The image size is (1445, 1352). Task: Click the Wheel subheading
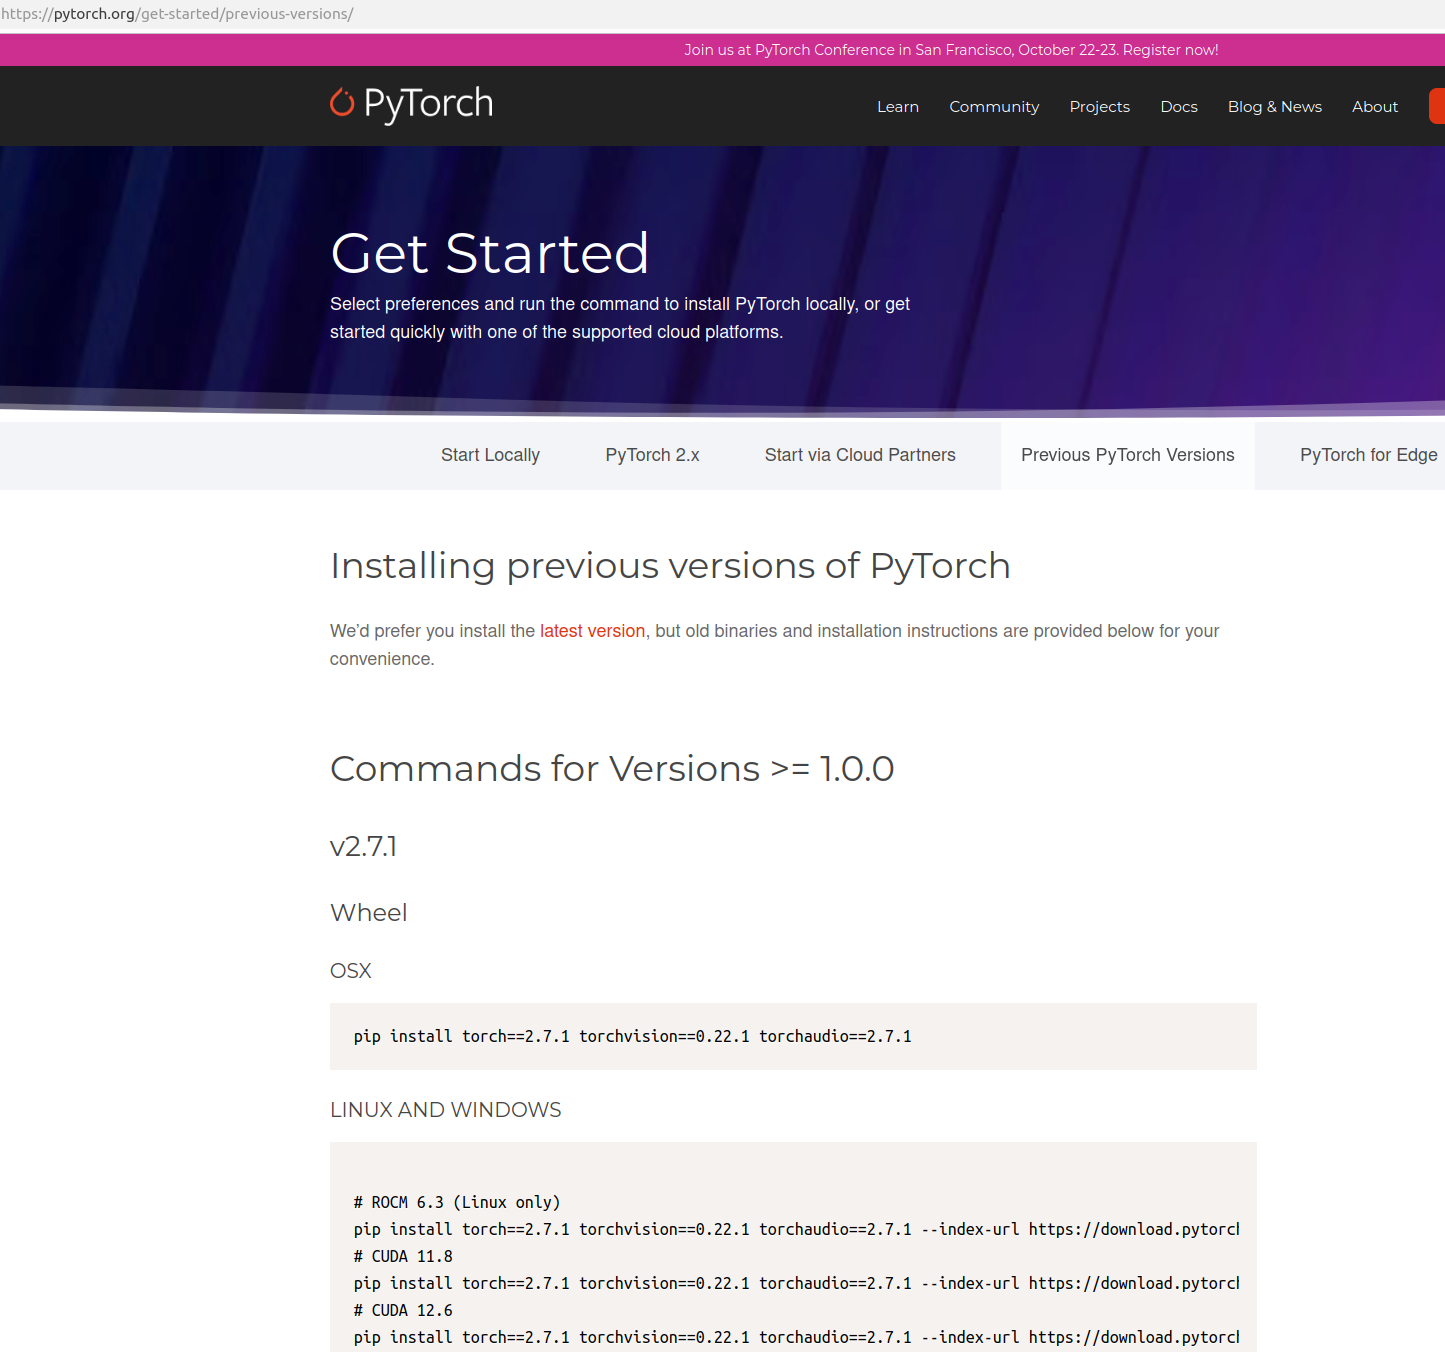pyautogui.click(x=369, y=912)
